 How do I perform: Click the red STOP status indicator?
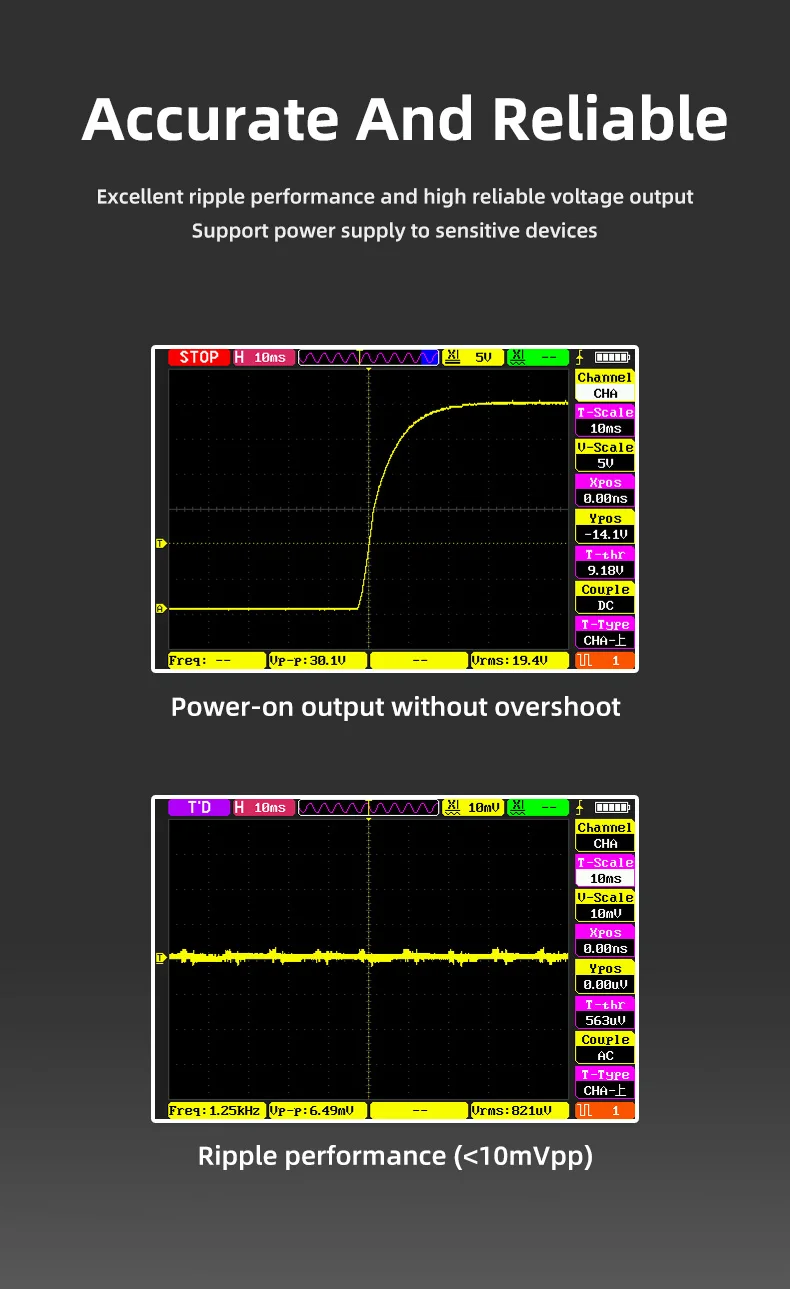tap(199, 357)
